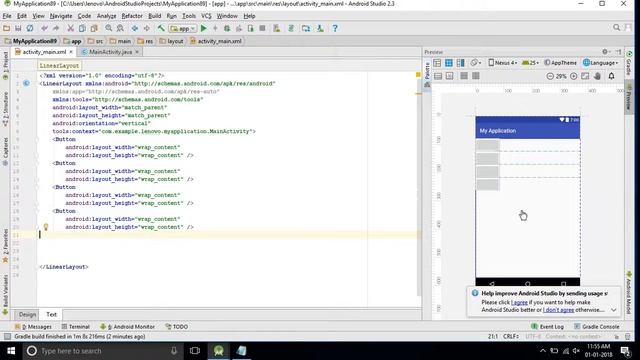The width and height of the screenshot is (640, 360).
Task: Open the orientation dropdown in preview
Action: pyautogui.click(x=476, y=63)
